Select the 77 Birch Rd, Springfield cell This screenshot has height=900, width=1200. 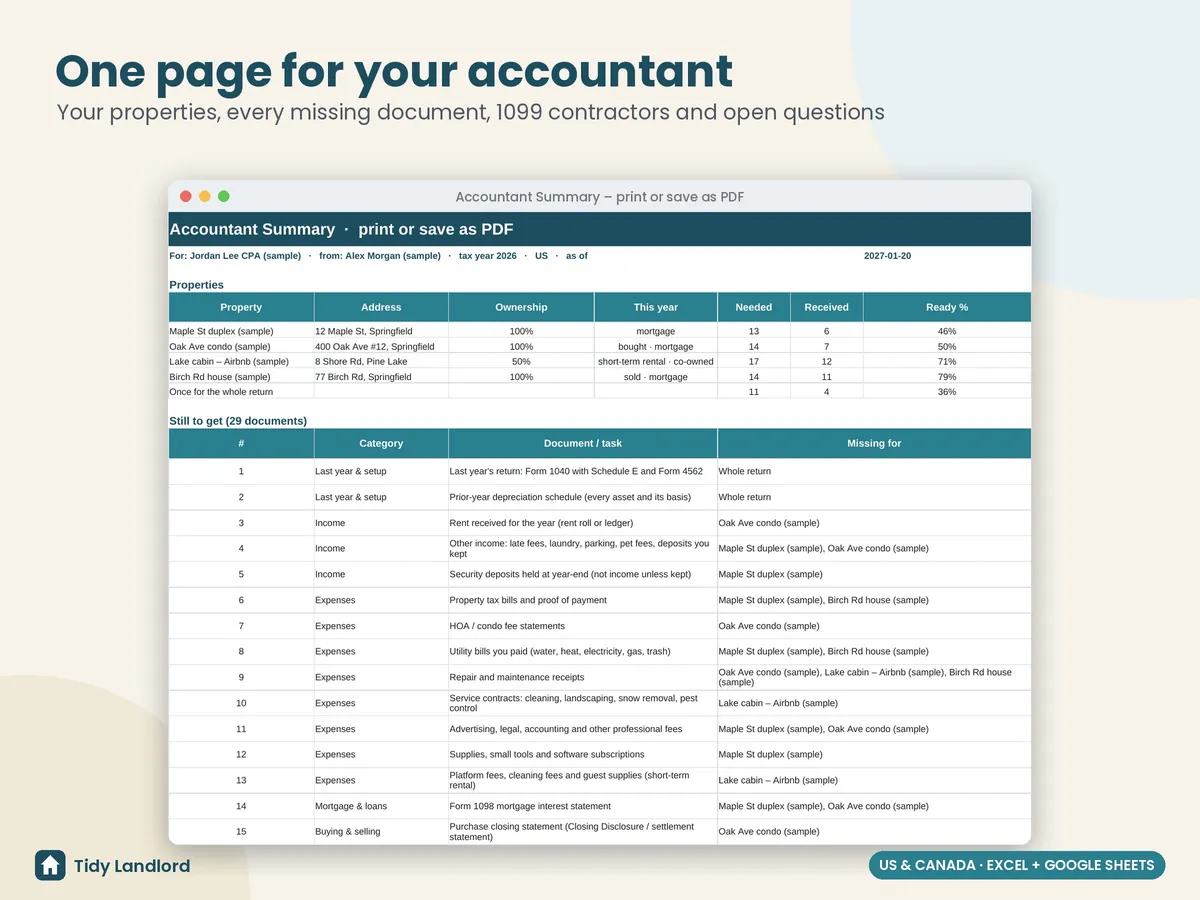coord(381,377)
